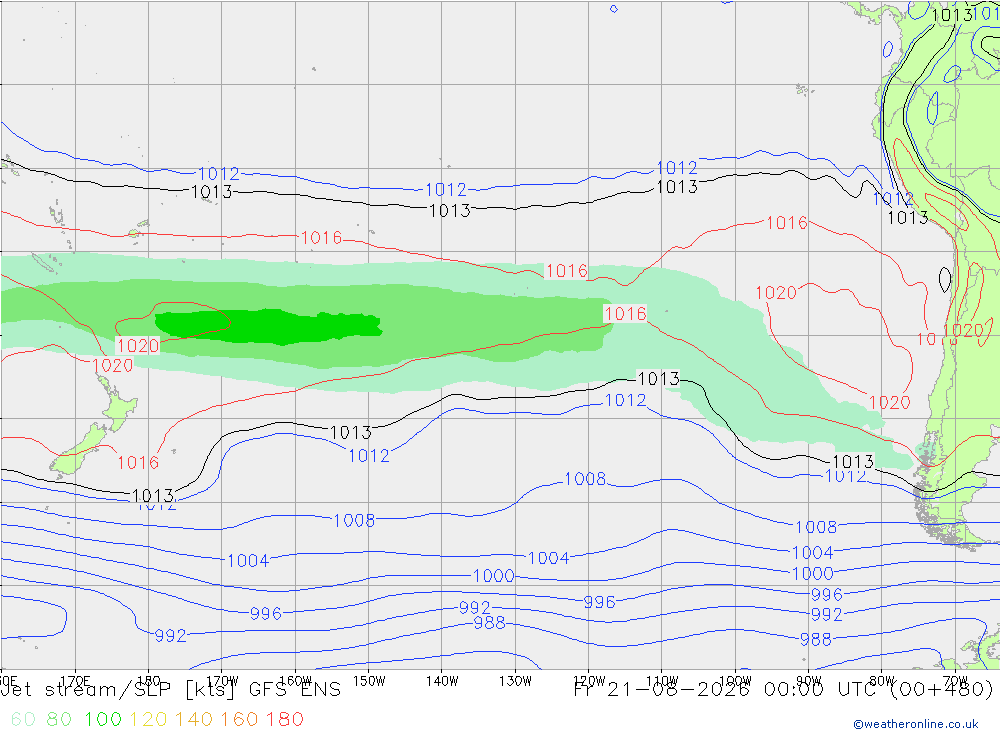
Task: Click the 170E longitude label
Action: [x=75, y=681]
